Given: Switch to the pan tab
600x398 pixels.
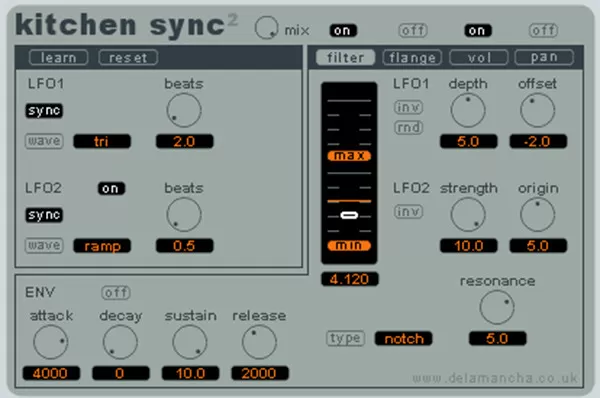Looking at the screenshot, I should click(x=544, y=57).
